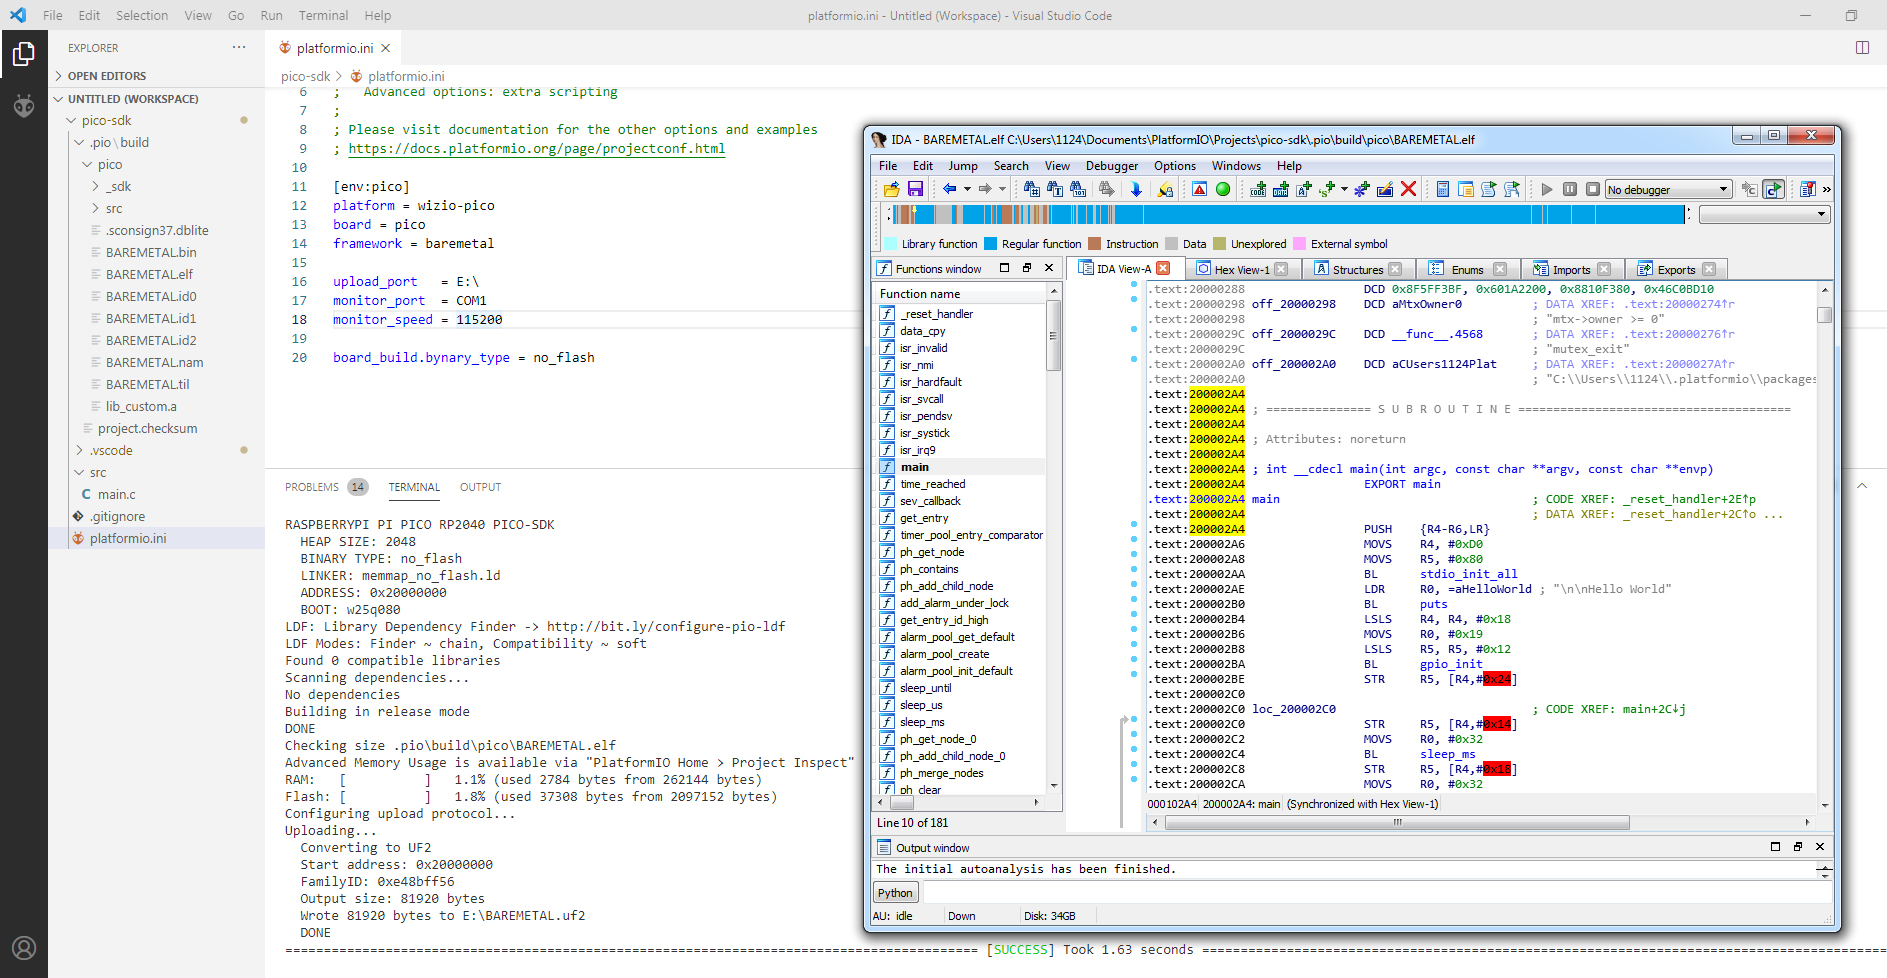The height and width of the screenshot is (978, 1887).
Task: Open the docs.platformio.org projectconf link
Action: (536, 149)
